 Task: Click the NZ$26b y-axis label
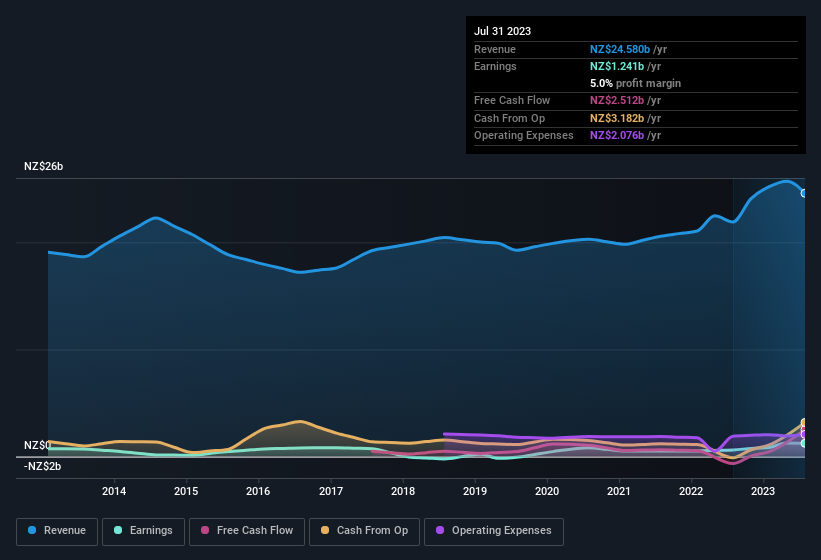point(43,166)
